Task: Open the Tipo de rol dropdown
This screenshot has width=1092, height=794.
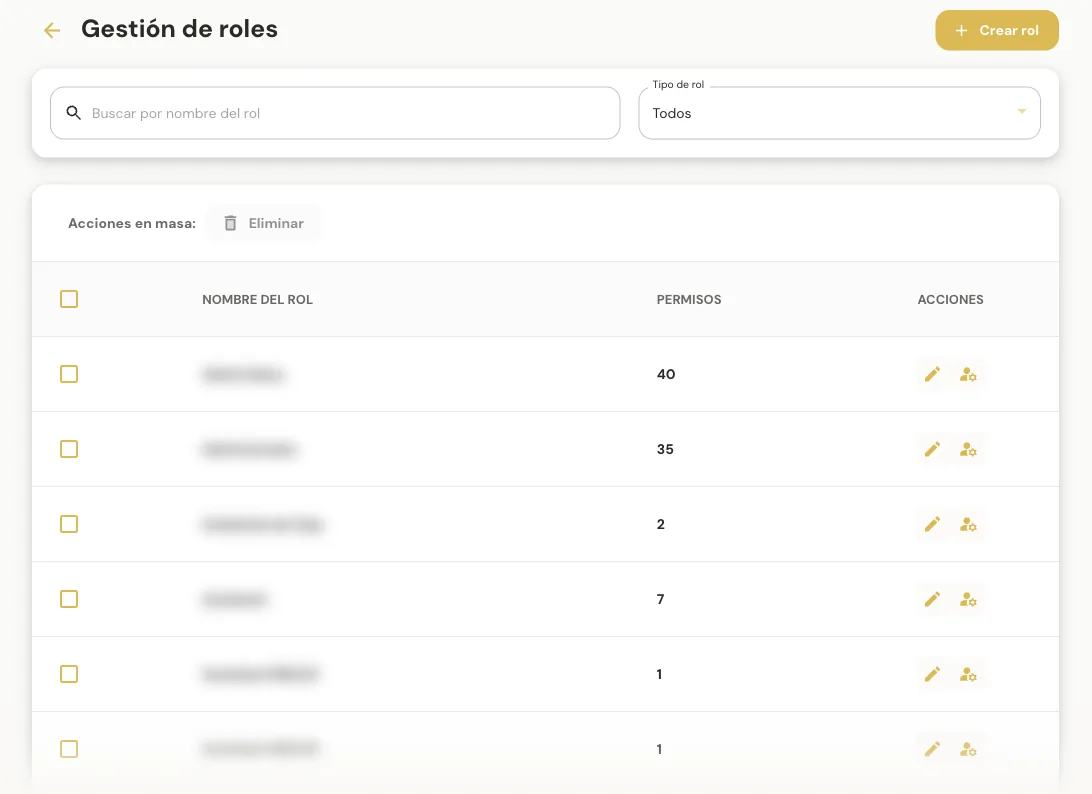Action: [x=839, y=113]
